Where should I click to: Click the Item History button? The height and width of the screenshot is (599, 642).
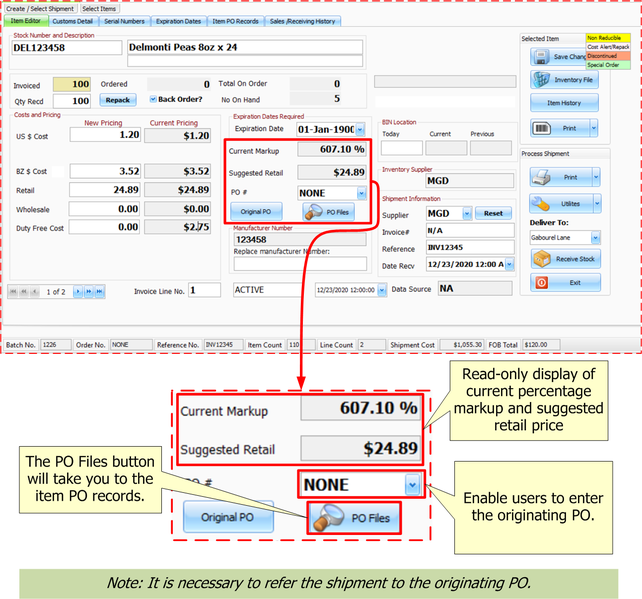[564, 103]
